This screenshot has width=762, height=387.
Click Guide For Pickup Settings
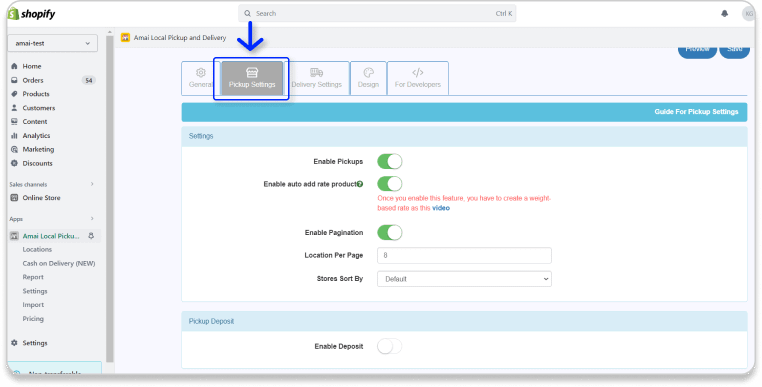[x=696, y=112]
